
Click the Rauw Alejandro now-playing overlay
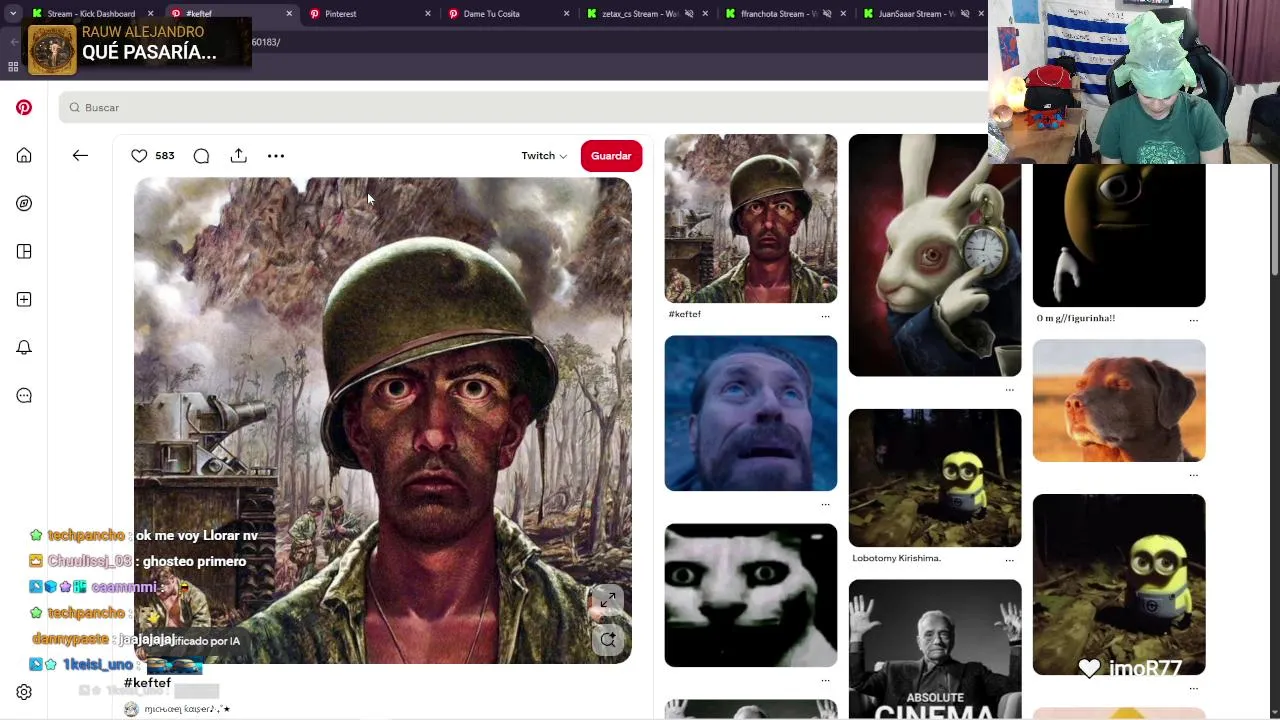[138, 46]
